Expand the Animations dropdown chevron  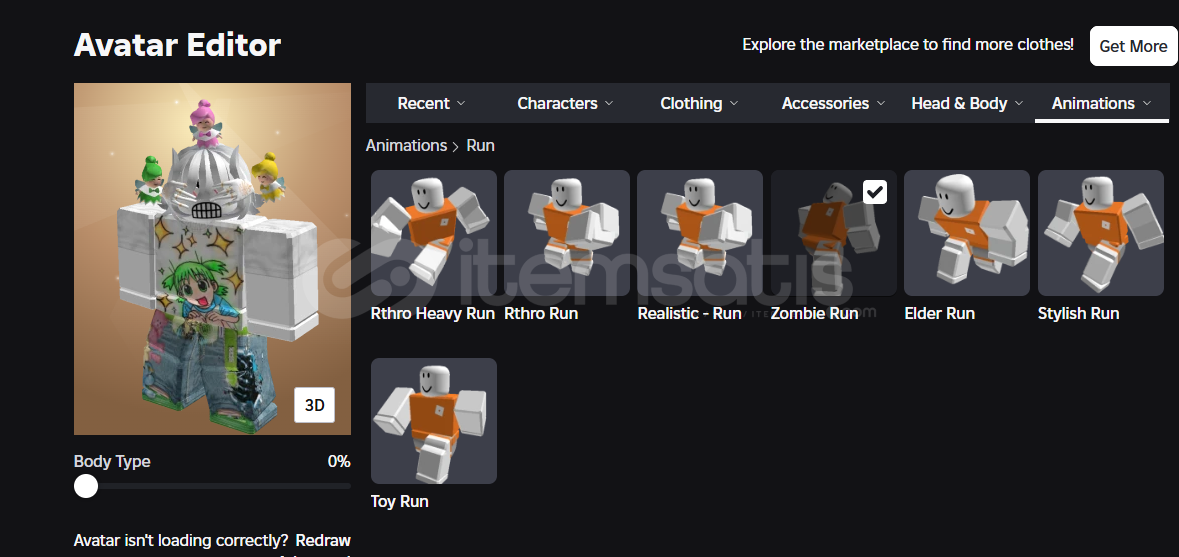[x=1147, y=103]
